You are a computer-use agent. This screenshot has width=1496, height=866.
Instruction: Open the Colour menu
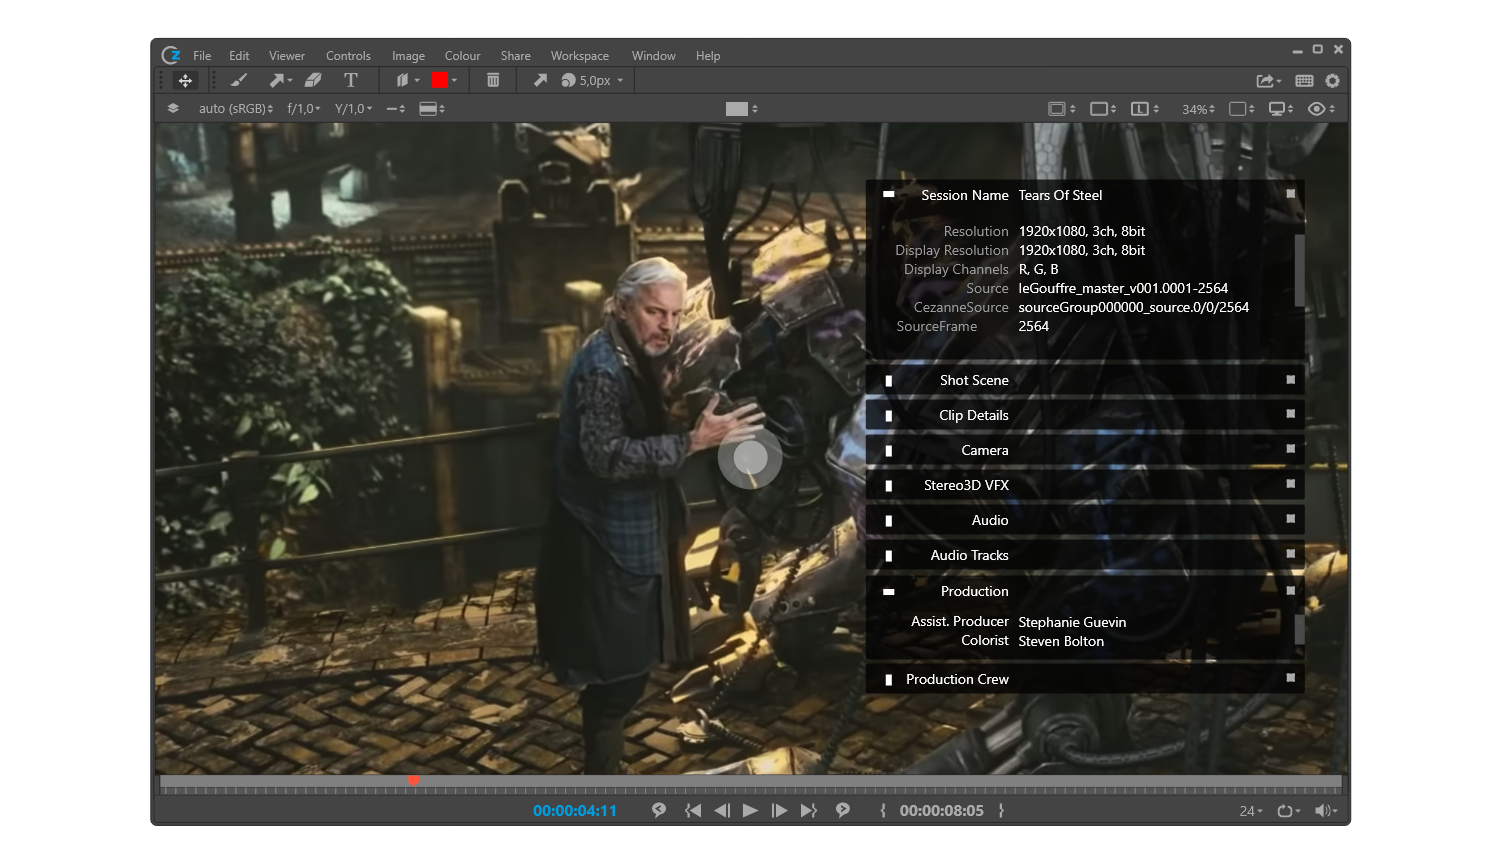pos(462,56)
